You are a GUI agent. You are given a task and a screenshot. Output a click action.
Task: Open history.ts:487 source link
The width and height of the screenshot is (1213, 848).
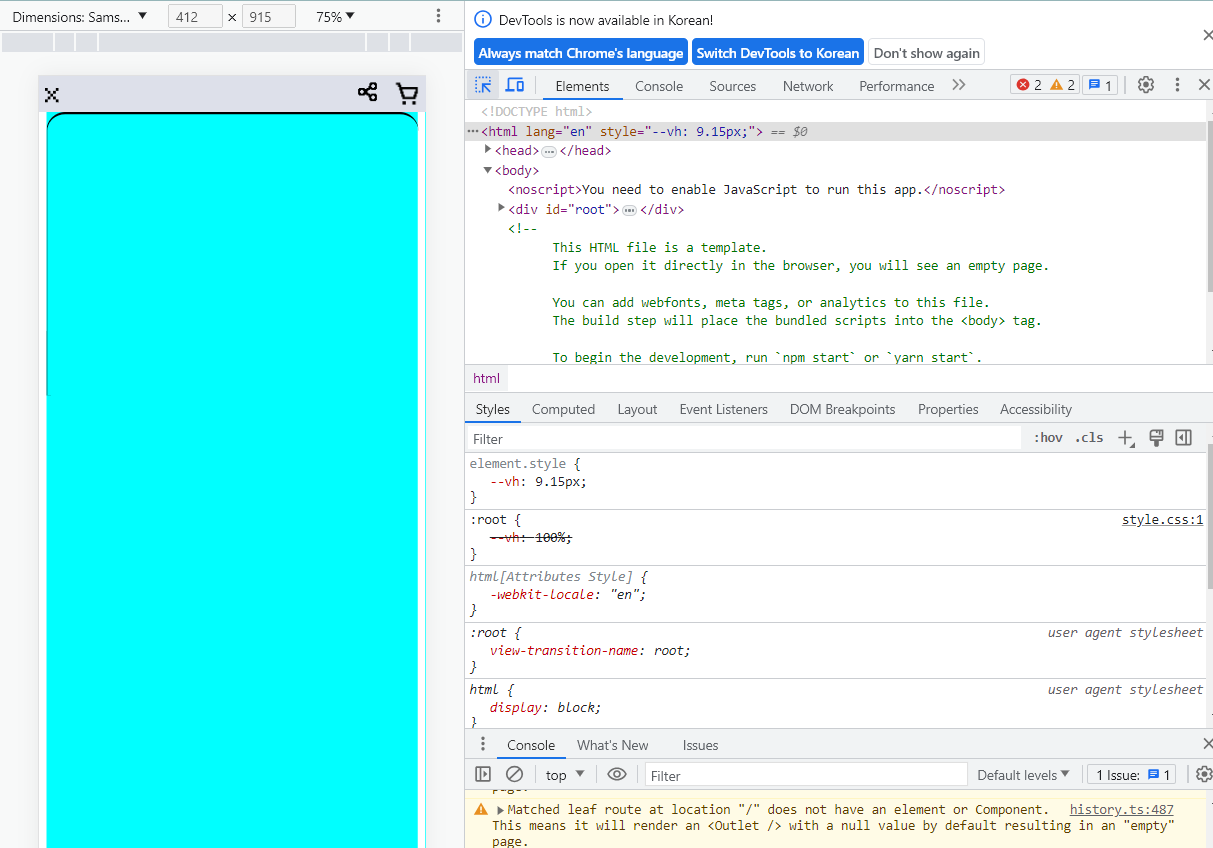[1121, 810]
